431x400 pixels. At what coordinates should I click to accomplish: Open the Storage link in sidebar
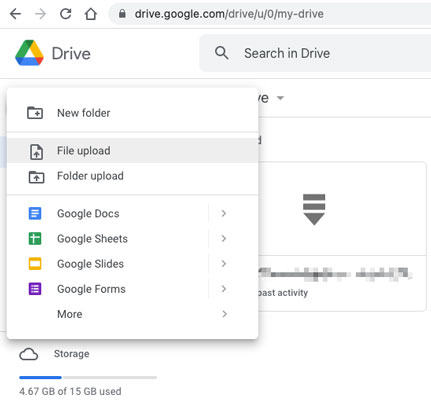tap(71, 354)
